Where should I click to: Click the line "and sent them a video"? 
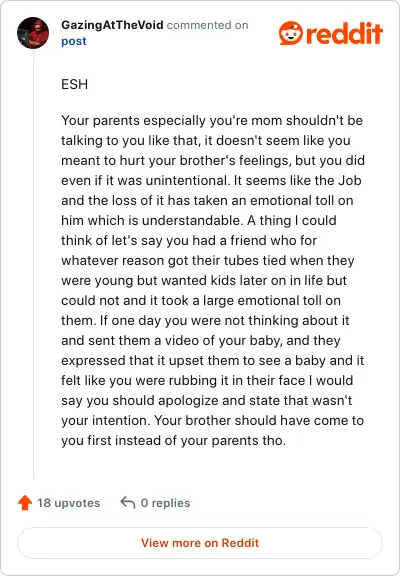pyautogui.click(x=201, y=340)
